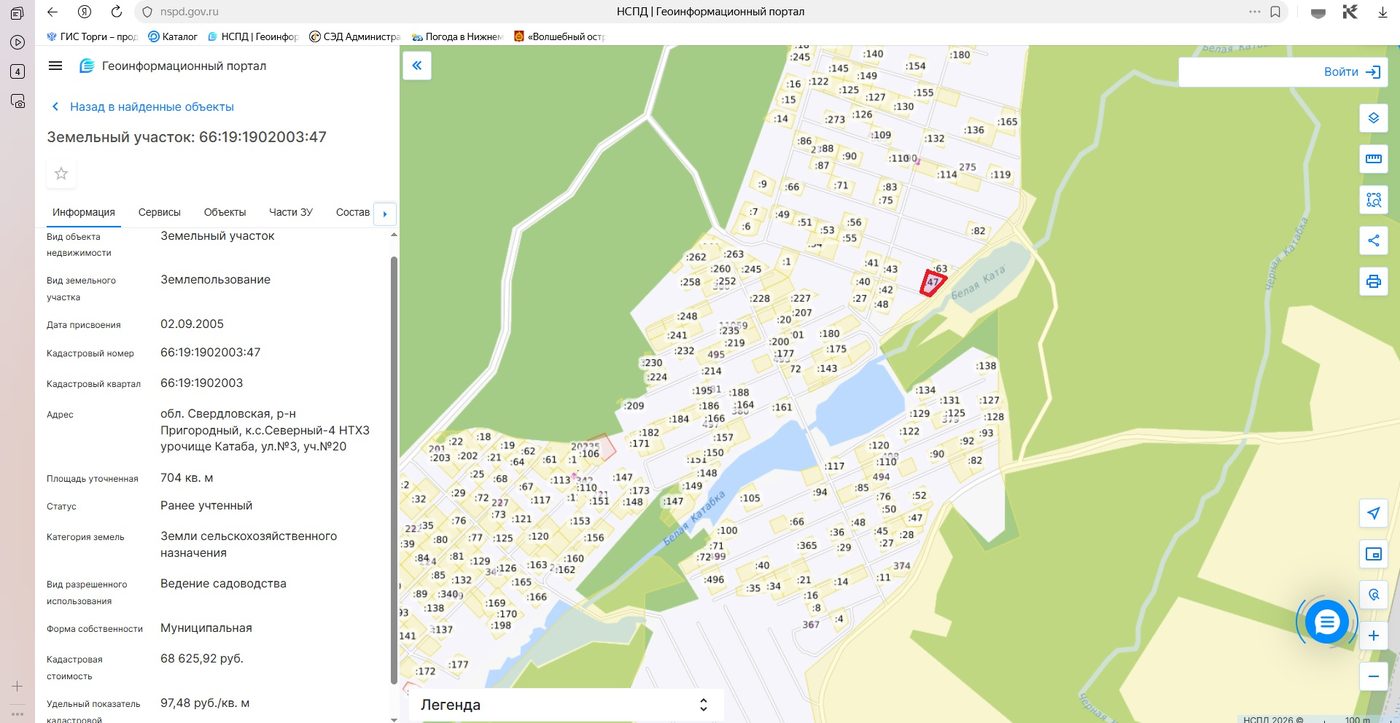Viewport: 1400px width, 723px height.
Task: Switch to the Сервисы tab
Action: (159, 212)
